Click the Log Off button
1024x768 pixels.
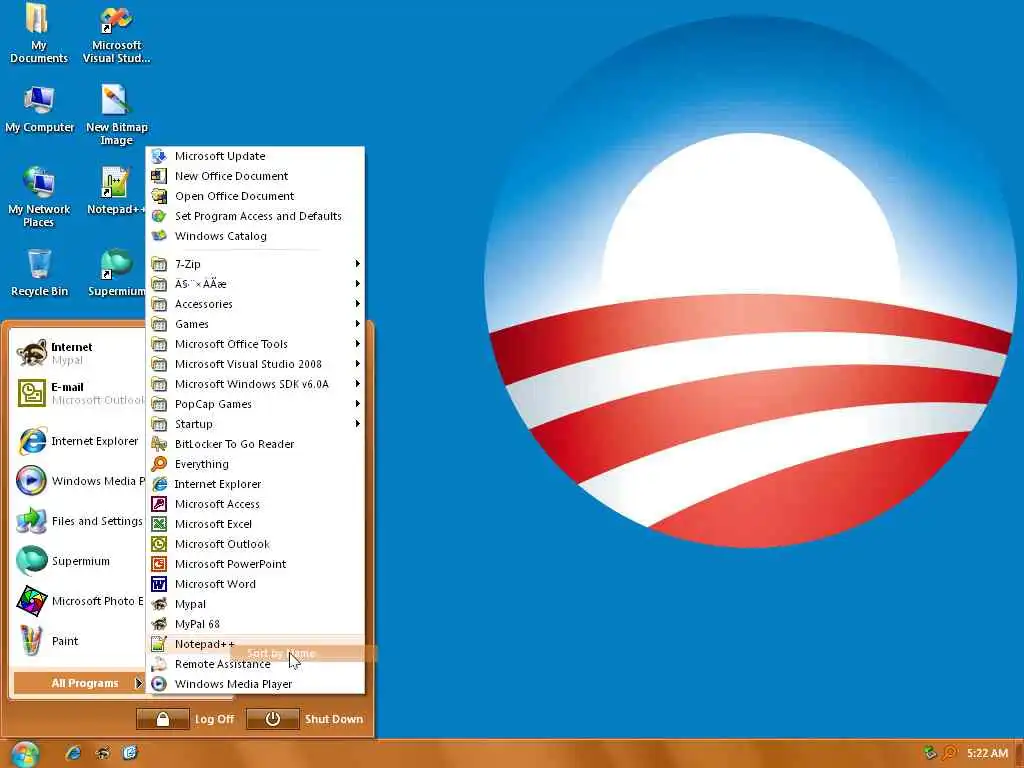(186, 719)
